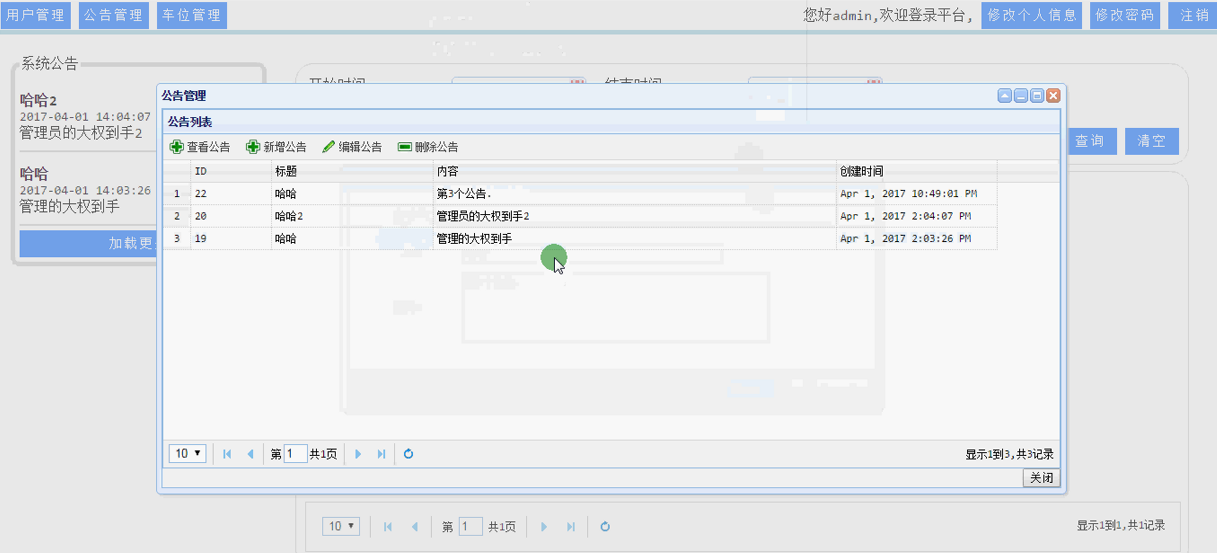Click the green plus icon of 新增公告
This screenshot has height=553, width=1217.
pyautogui.click(x=253, y=147)
